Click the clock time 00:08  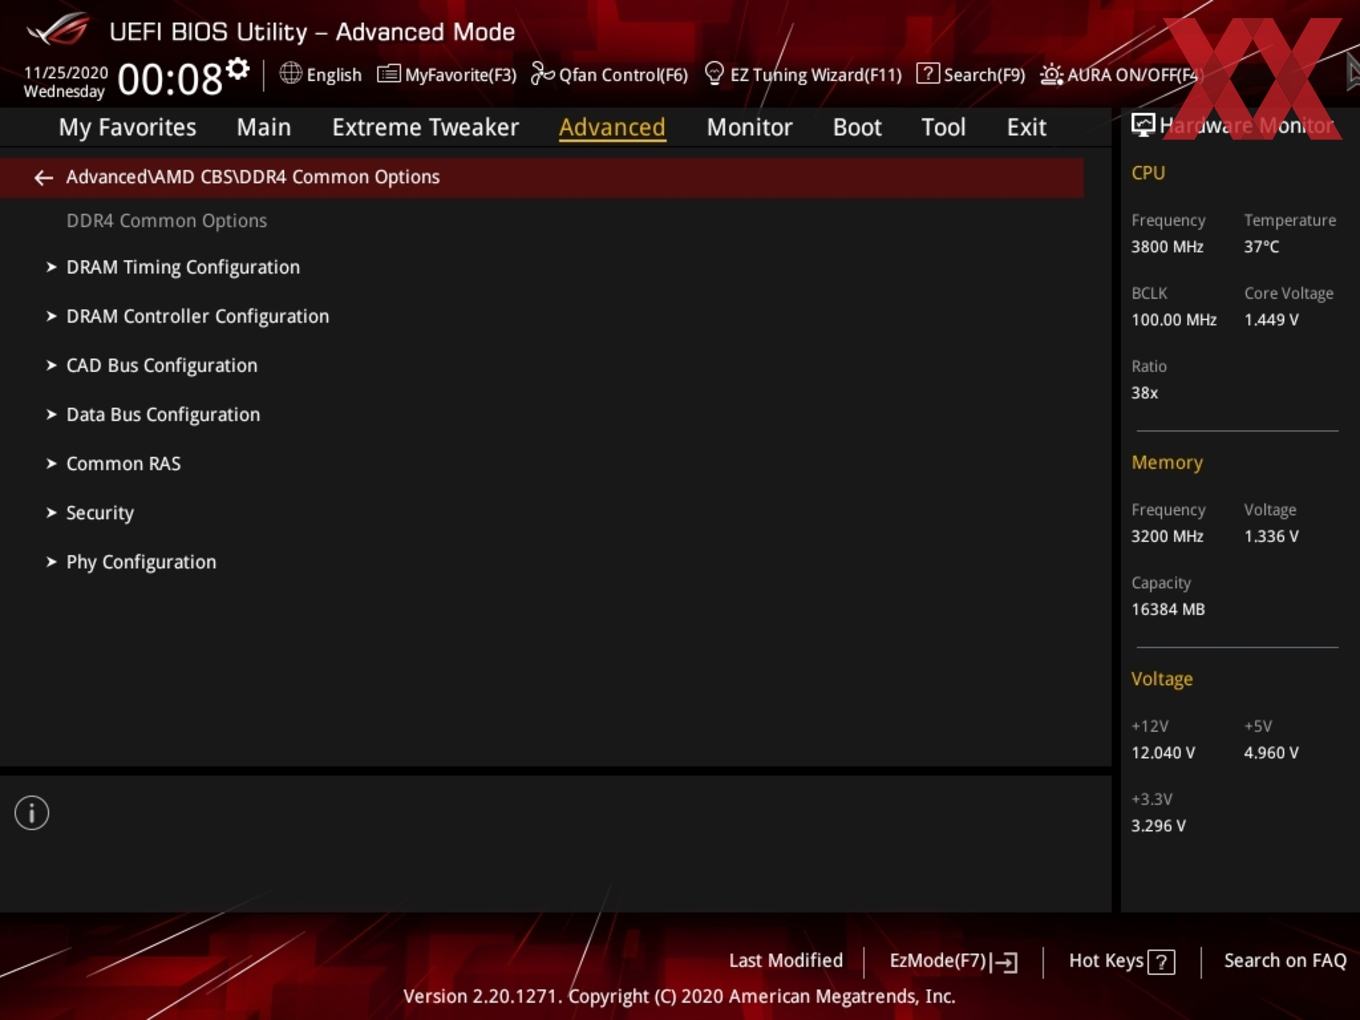coord(169,79)
